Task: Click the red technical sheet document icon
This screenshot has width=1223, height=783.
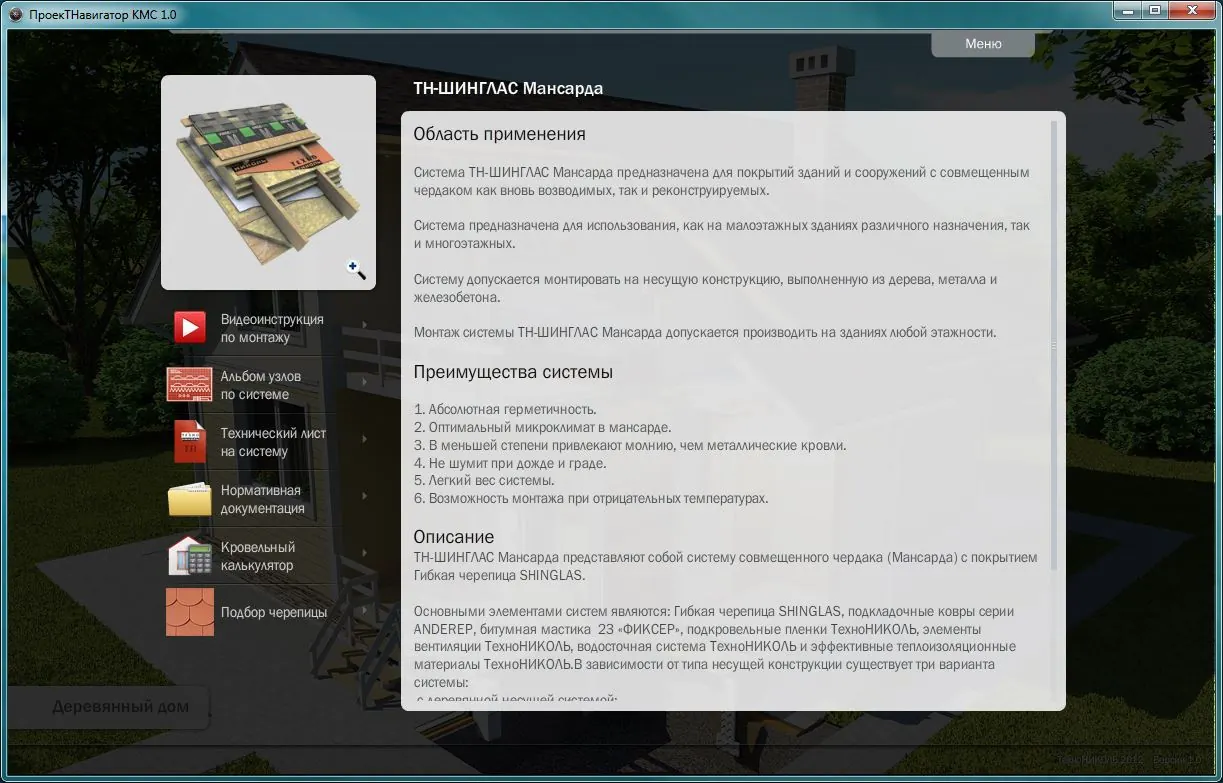Action: 190,442
